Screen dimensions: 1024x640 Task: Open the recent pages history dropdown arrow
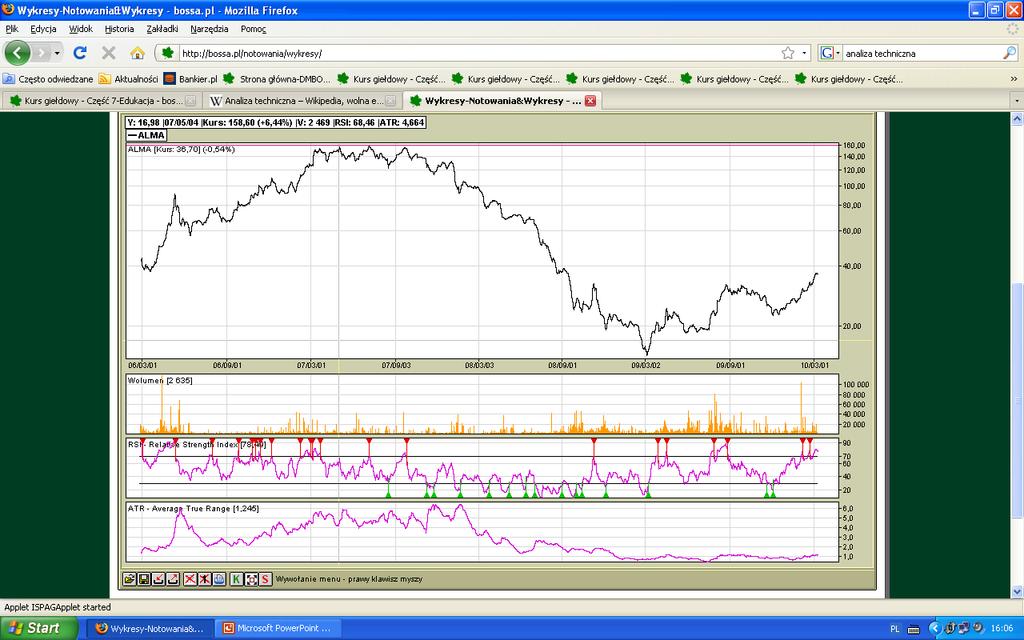57,53
